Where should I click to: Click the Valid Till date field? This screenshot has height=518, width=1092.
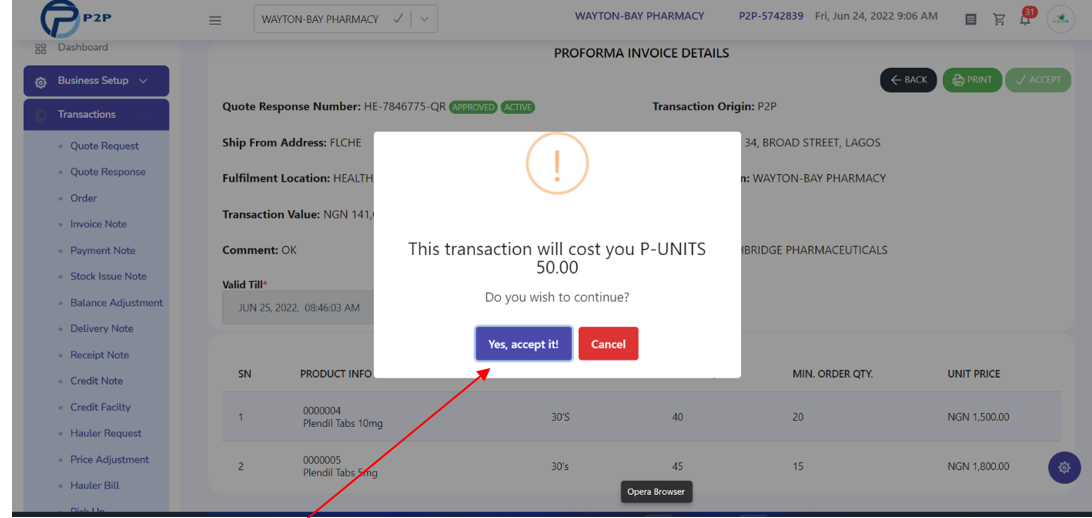298,308
